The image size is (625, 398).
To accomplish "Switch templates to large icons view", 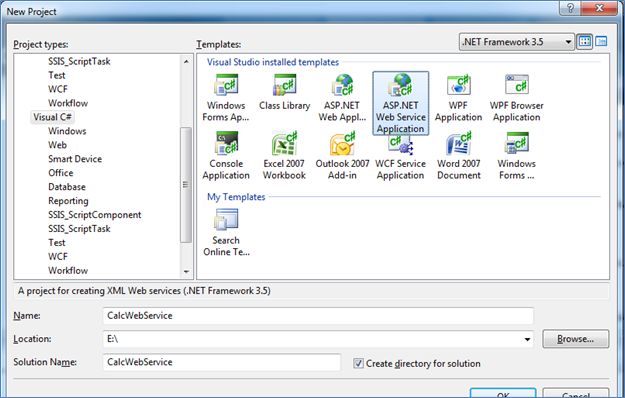I will [585, 41].
